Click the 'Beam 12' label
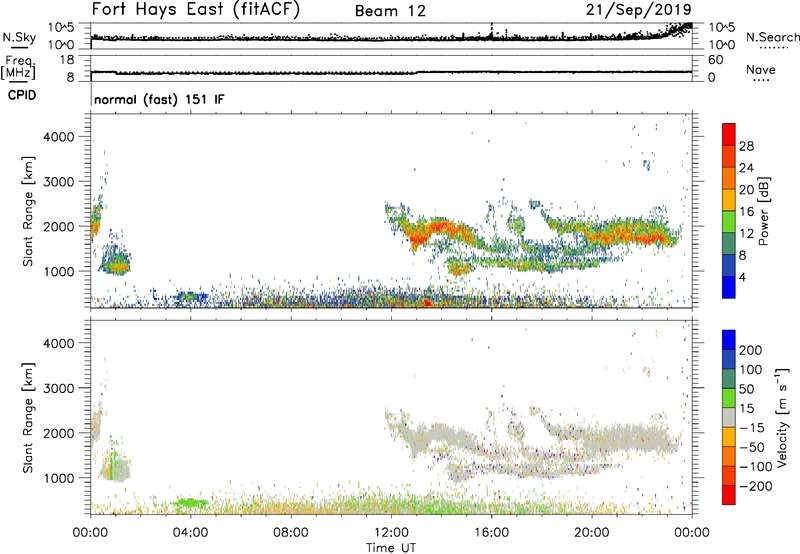Image resolution: width=800 pixels, height=554 pixels. coord(390,11)
